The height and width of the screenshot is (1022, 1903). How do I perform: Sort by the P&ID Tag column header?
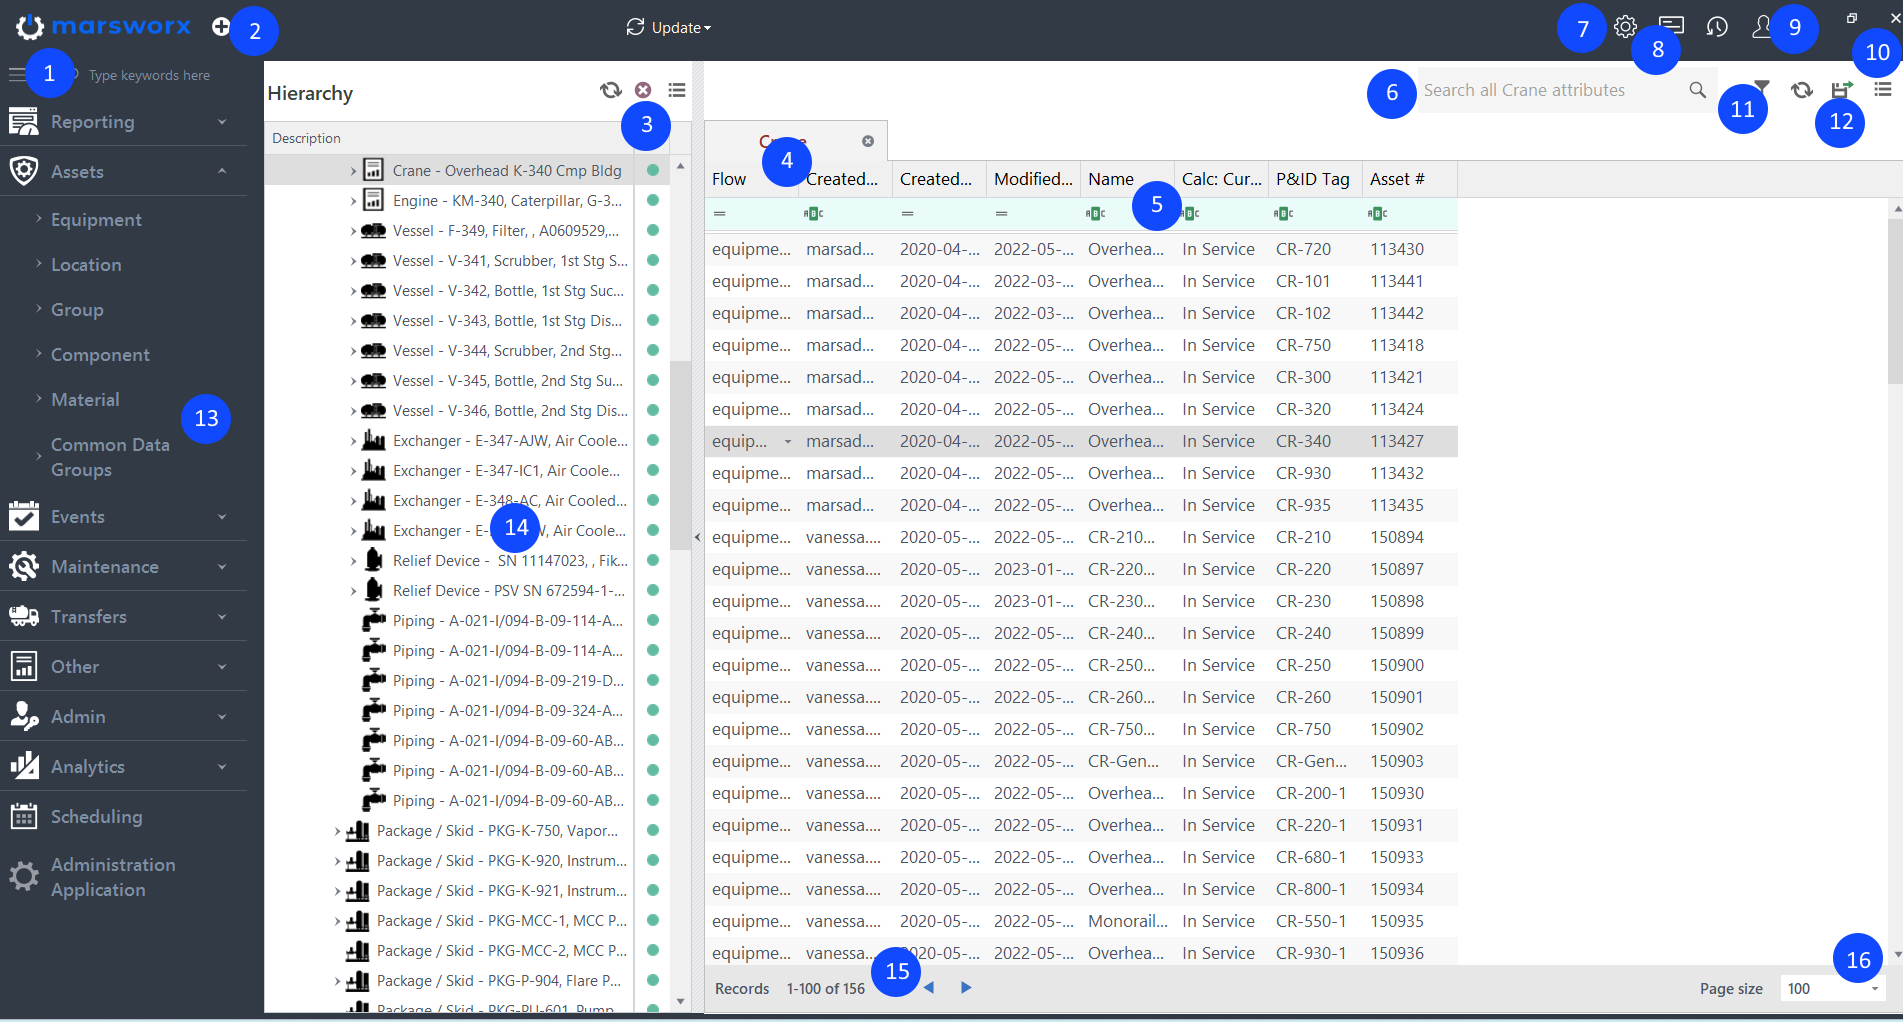1315,179
